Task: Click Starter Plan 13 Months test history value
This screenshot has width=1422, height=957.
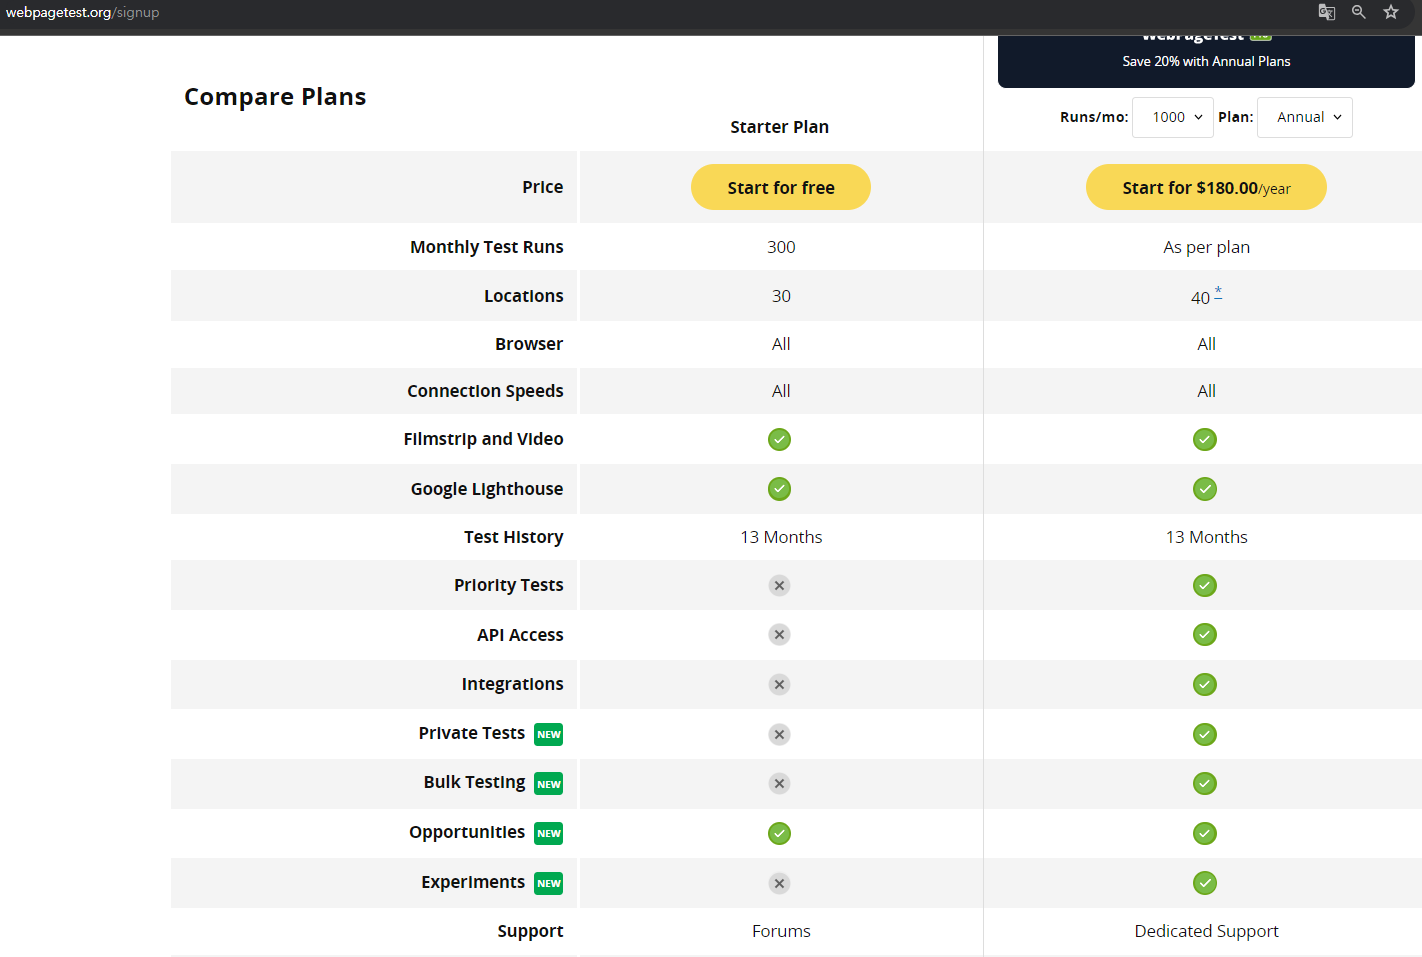Action: pos(781,537)
